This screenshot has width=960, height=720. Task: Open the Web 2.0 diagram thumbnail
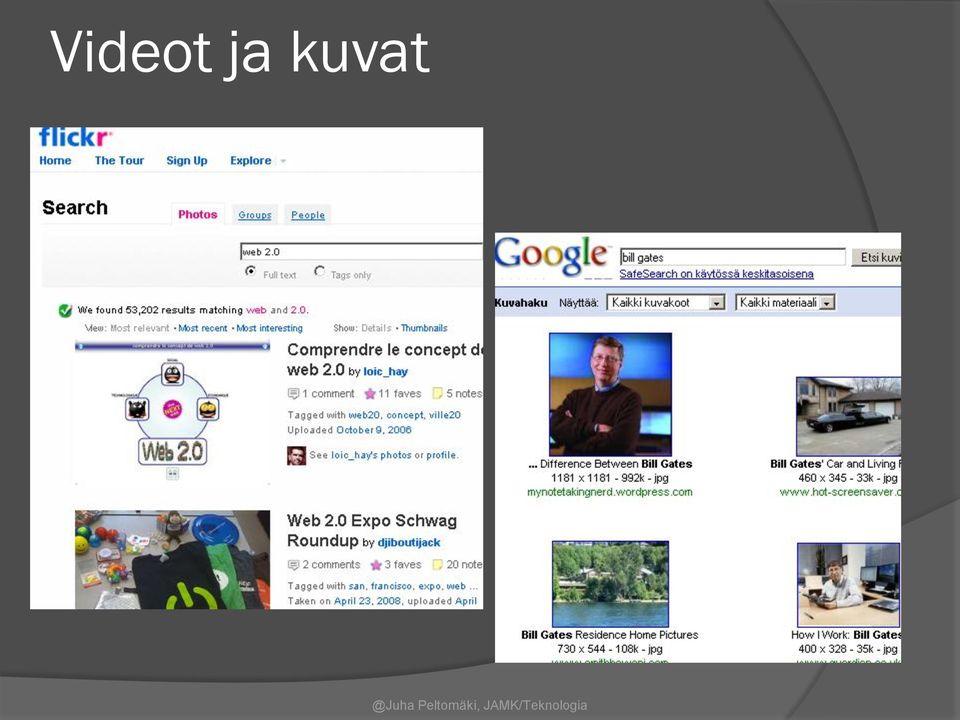click(173, 413)
